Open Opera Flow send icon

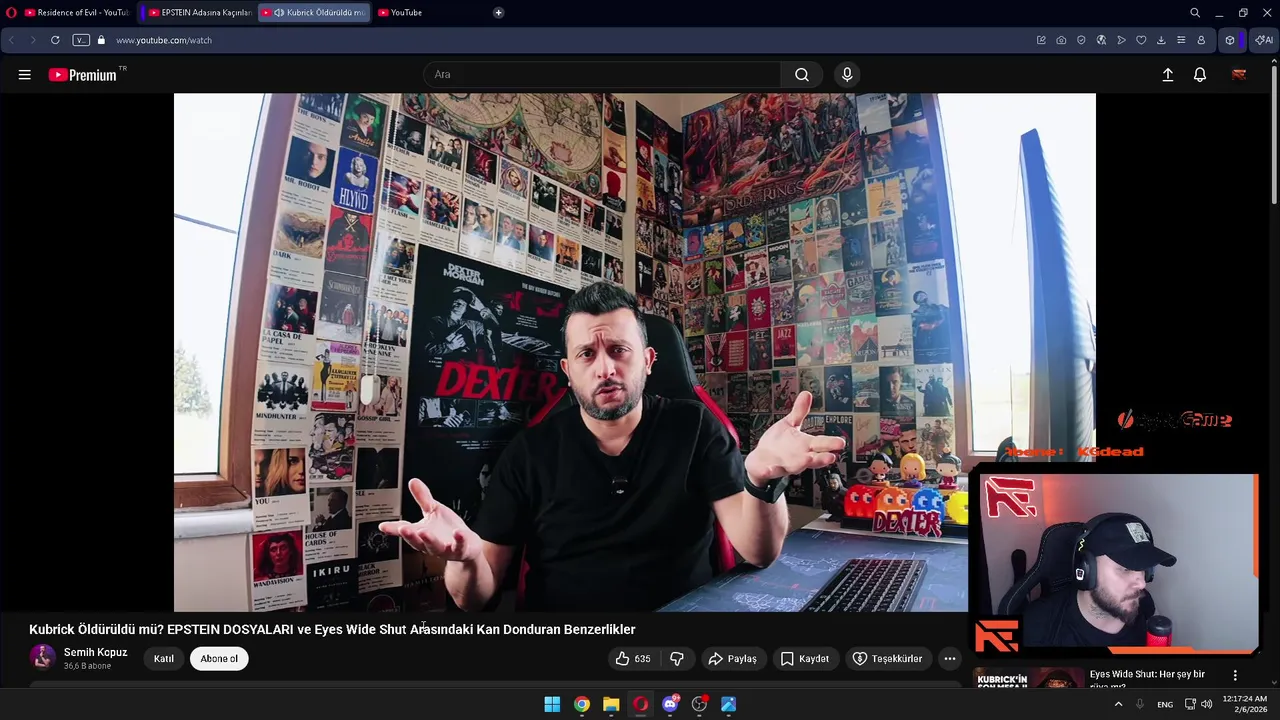click(x=1121, y=40)
